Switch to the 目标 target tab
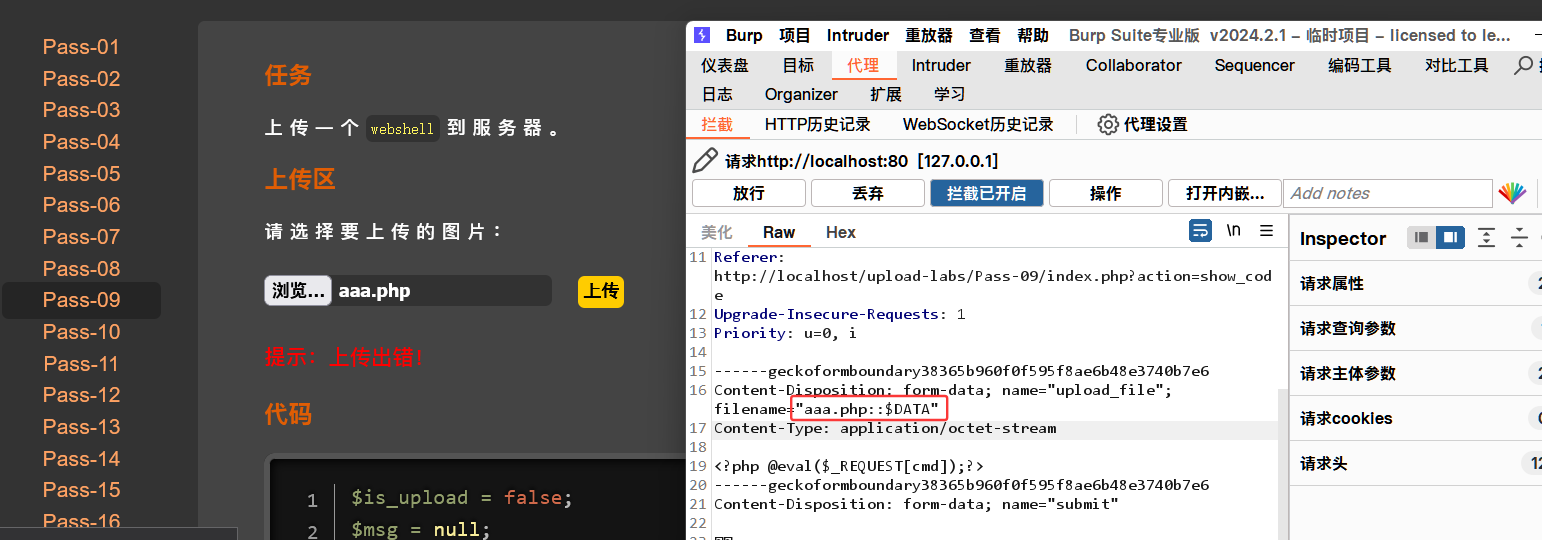 tap(798, 65)
